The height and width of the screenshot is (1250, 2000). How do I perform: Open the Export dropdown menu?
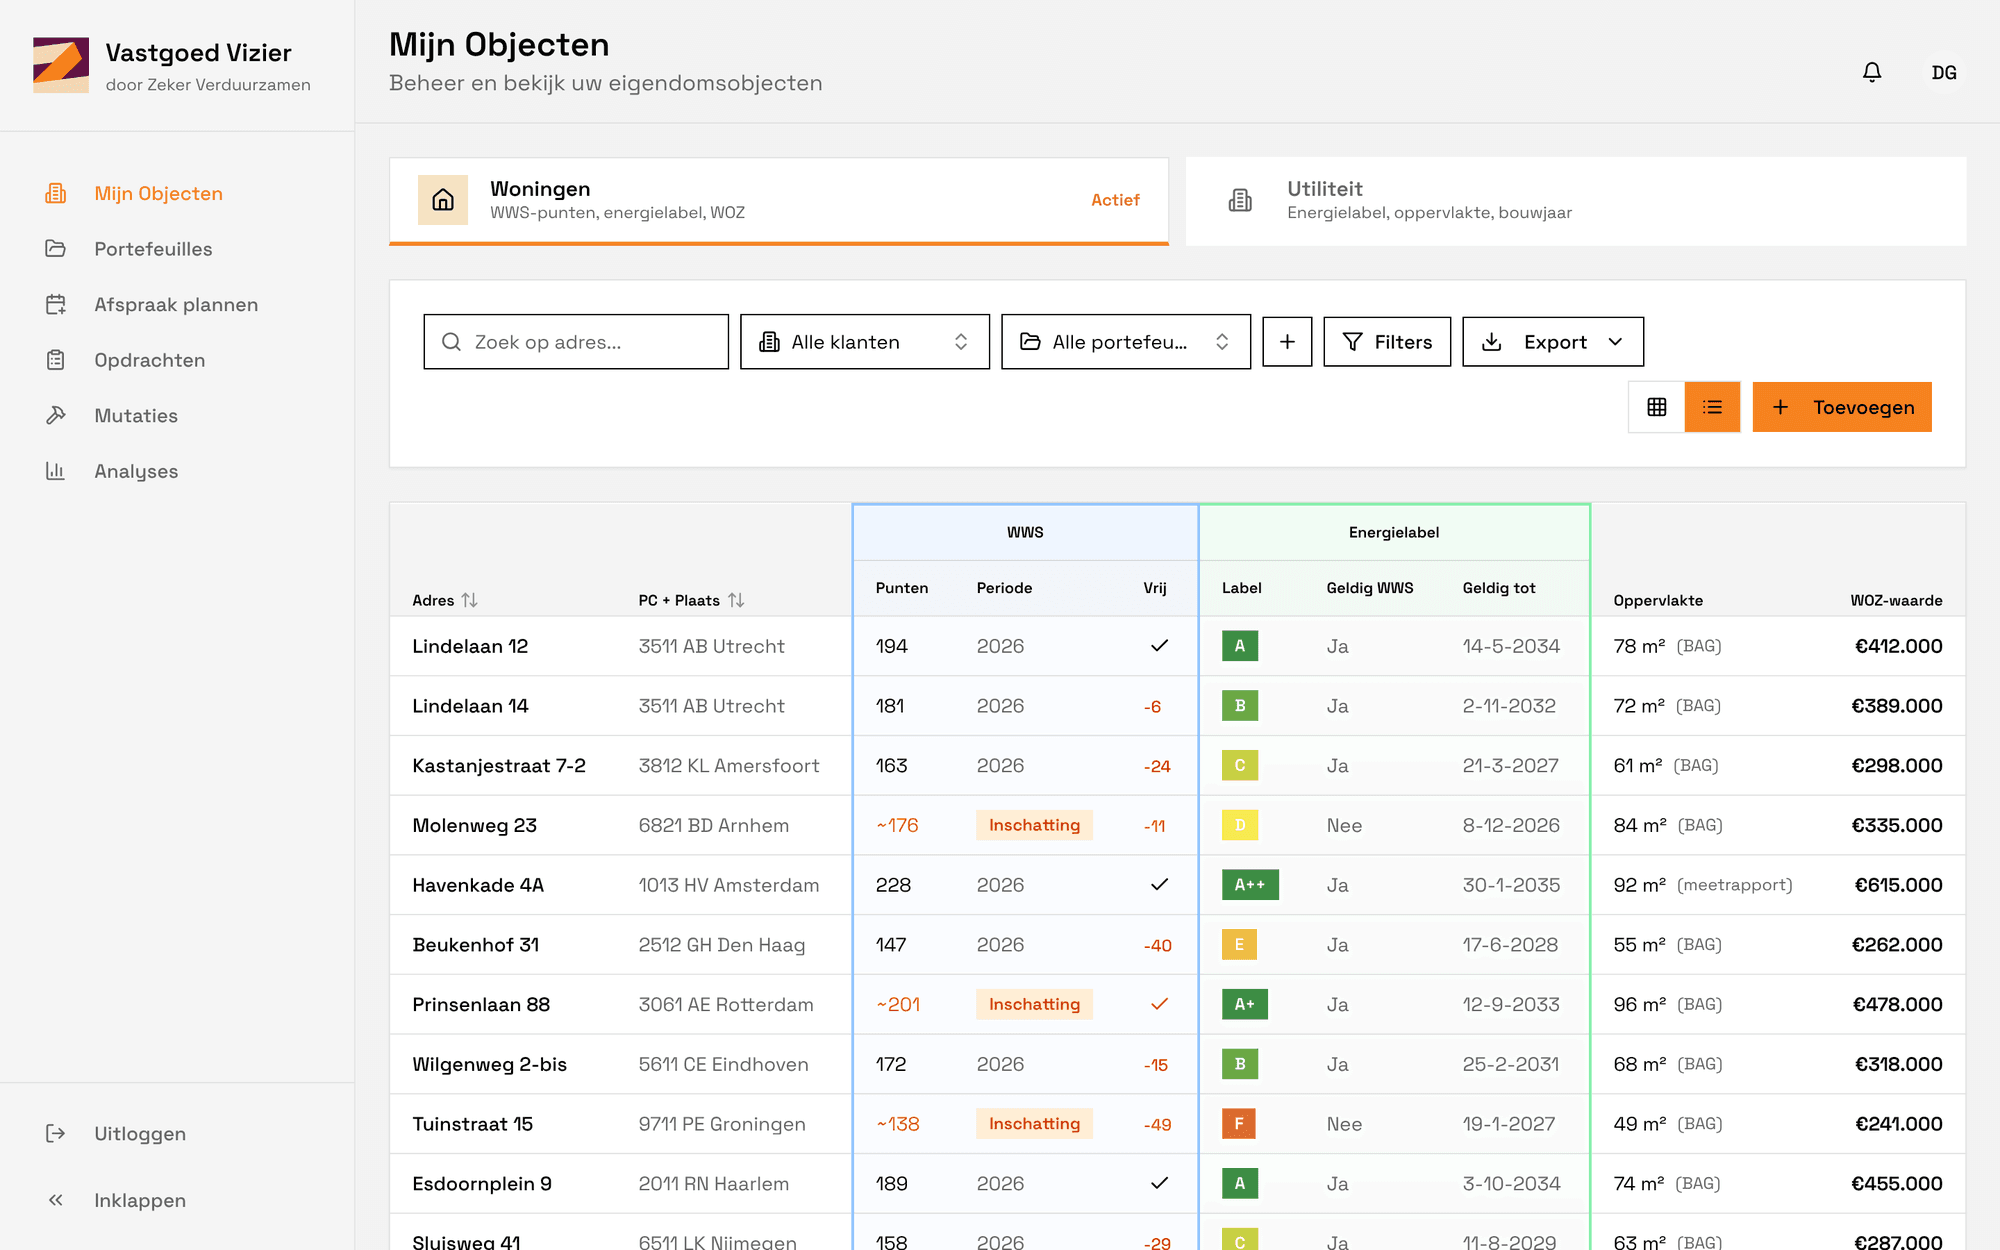[x=1553, y=342]
